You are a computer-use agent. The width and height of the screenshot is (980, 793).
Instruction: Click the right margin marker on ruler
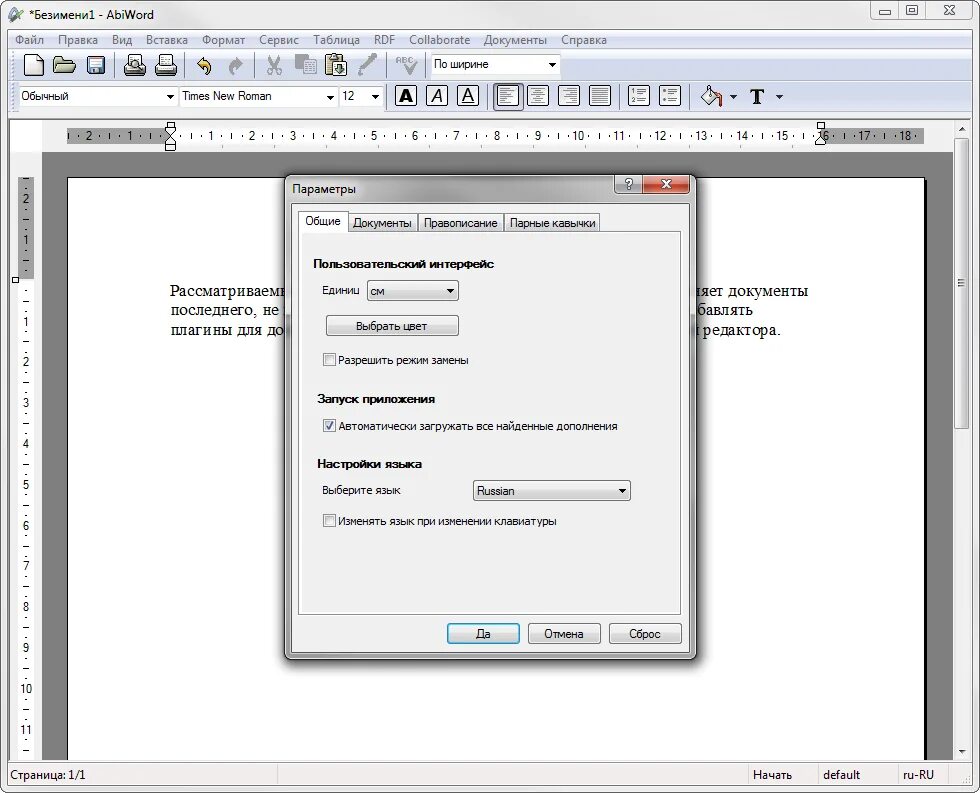pyautogui.click(x=821, y=135)
